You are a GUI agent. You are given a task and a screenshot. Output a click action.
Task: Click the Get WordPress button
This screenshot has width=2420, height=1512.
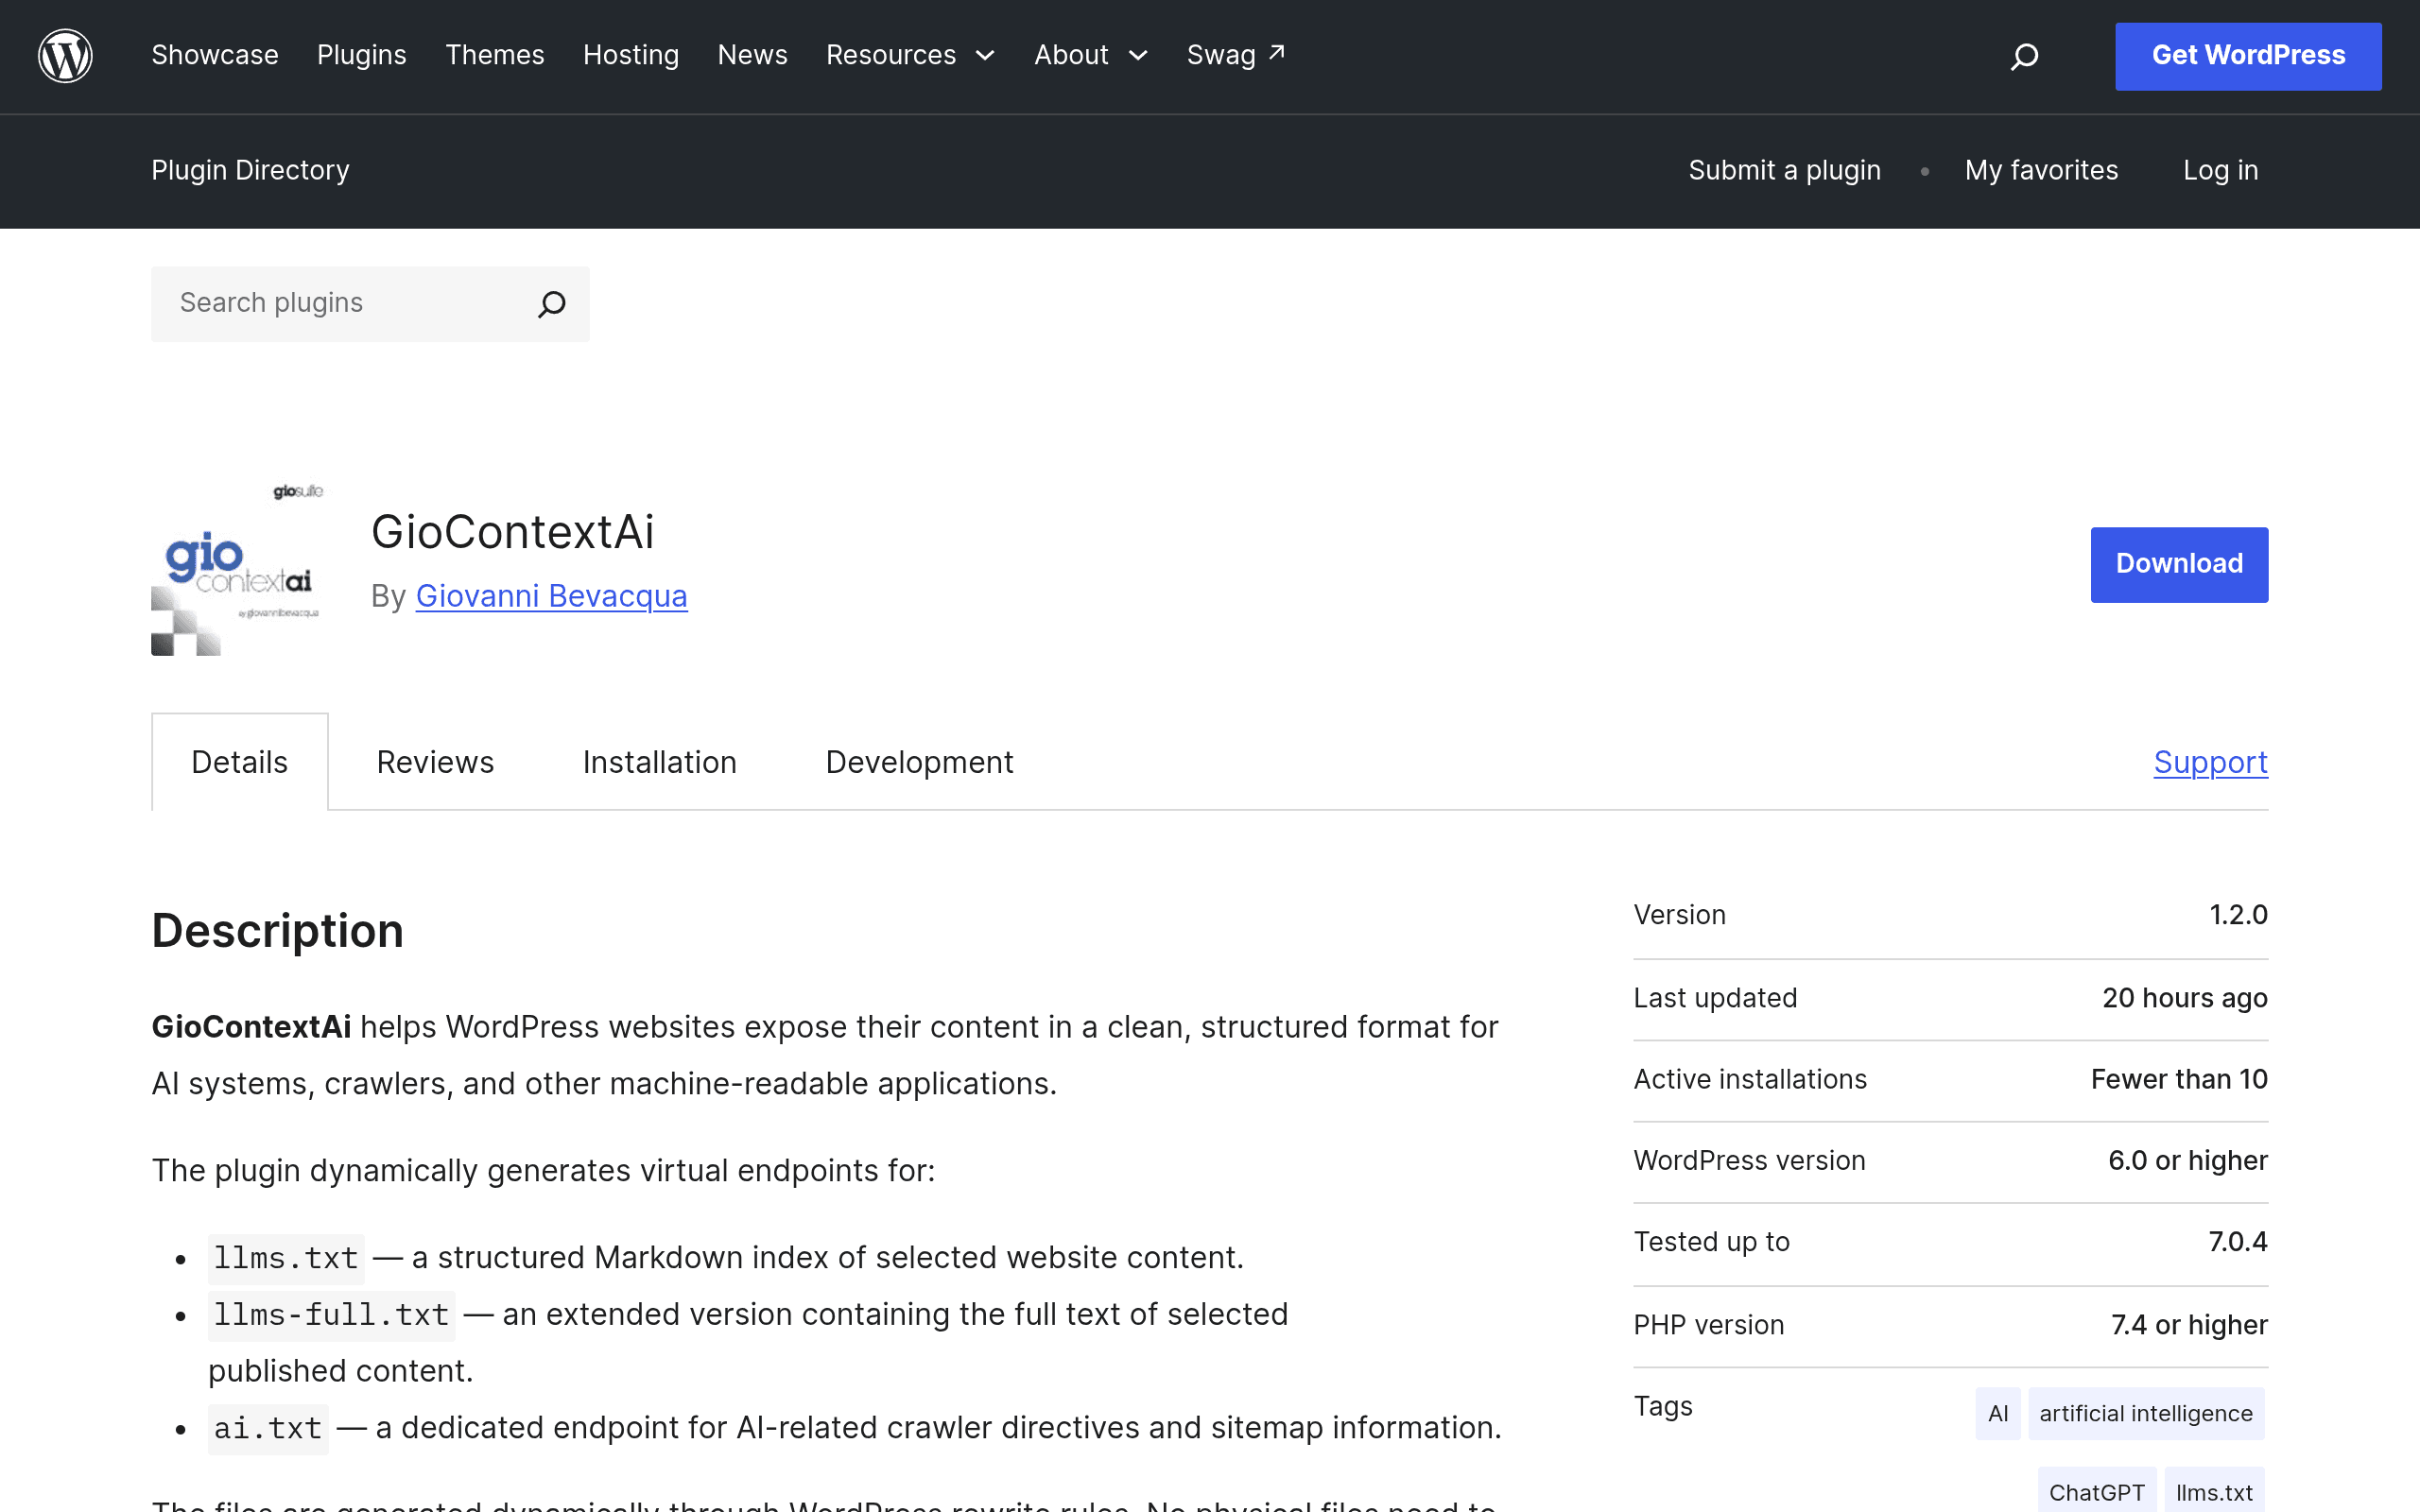(2248, 56)
